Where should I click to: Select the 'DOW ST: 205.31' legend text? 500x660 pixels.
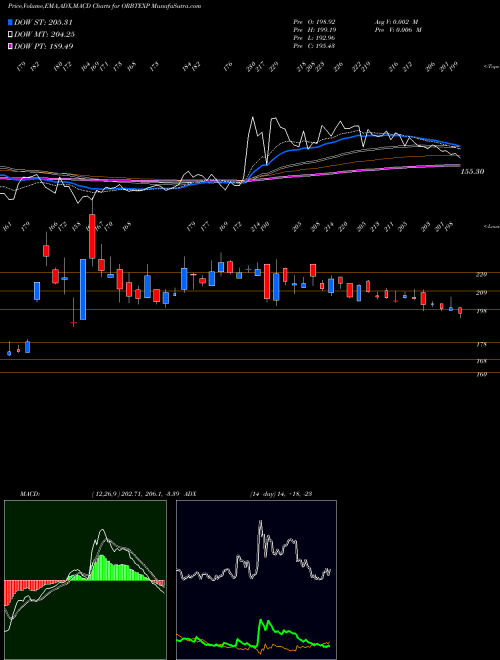click(x=44, y=22)
